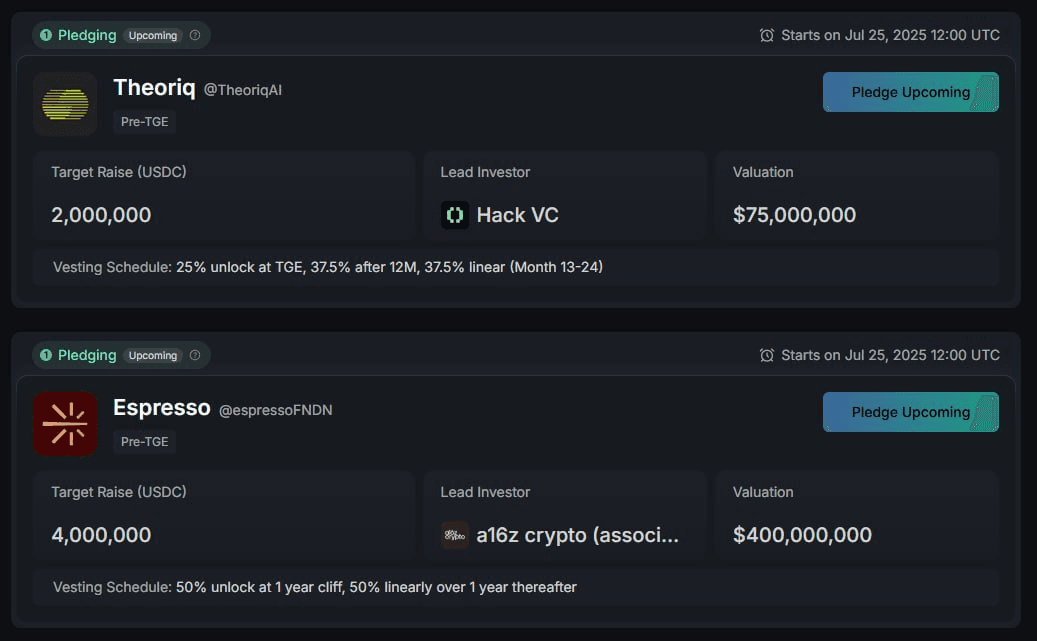1037x641 pixels.
Task: Click Lead Investor label in Espresso card
Action: click(x=485, y=492)
